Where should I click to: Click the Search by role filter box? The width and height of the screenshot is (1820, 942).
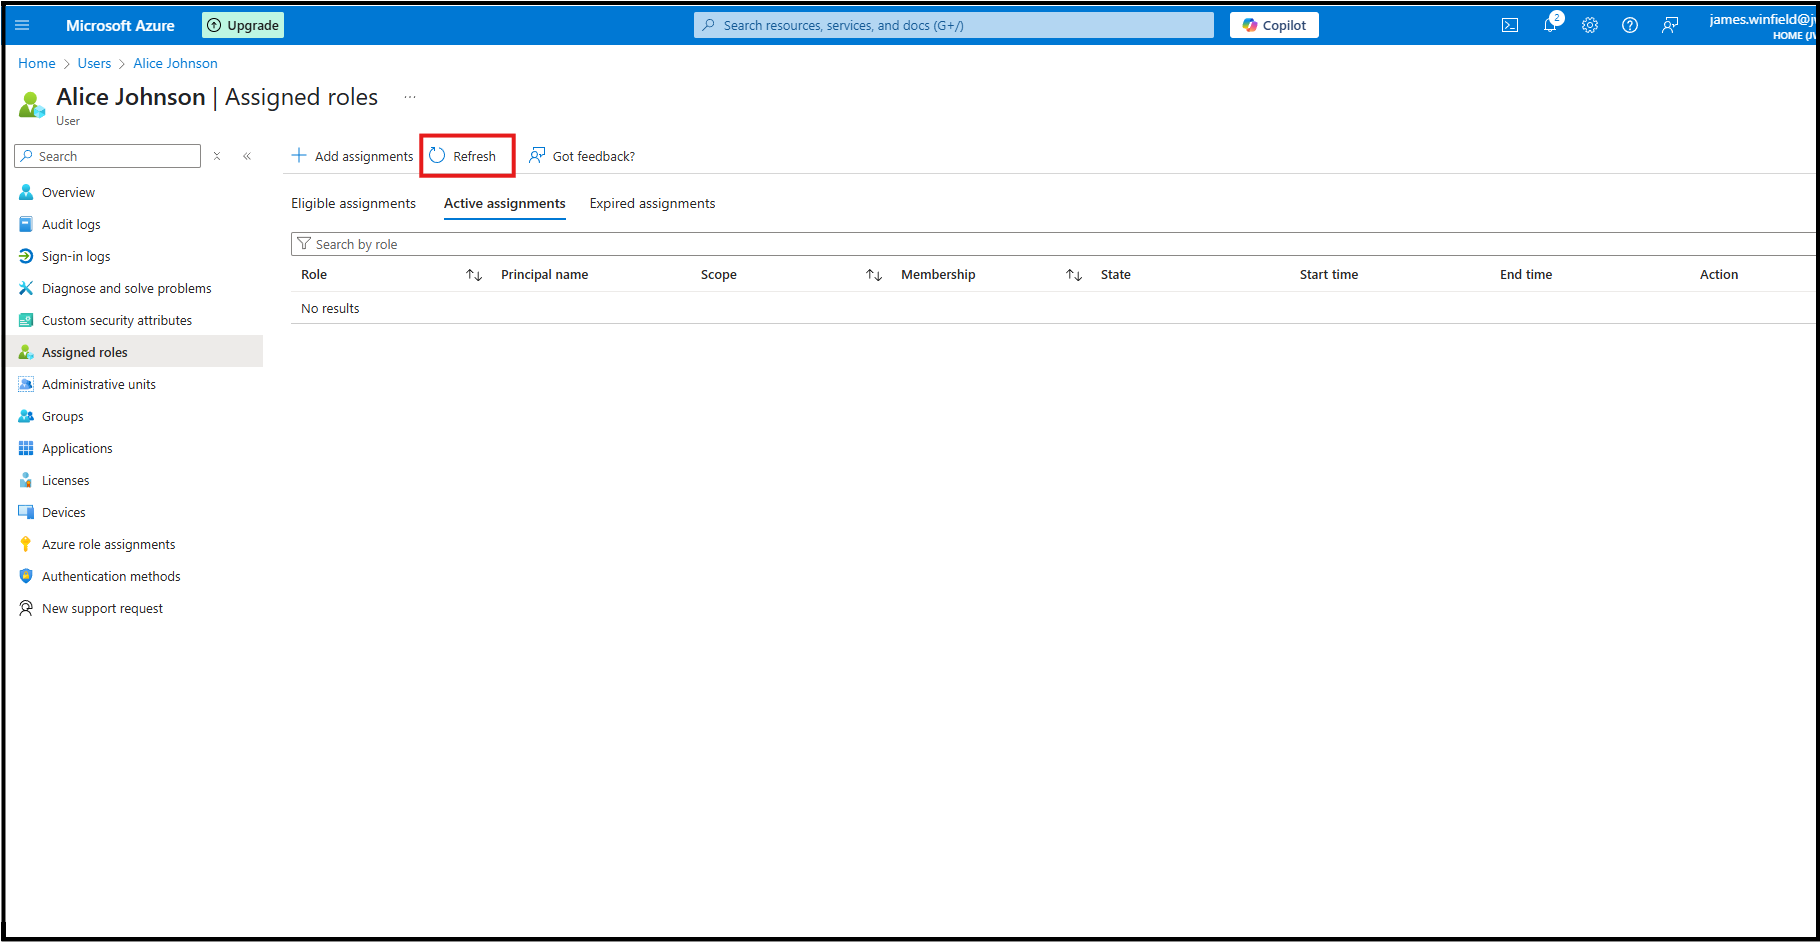point(1053,244)
